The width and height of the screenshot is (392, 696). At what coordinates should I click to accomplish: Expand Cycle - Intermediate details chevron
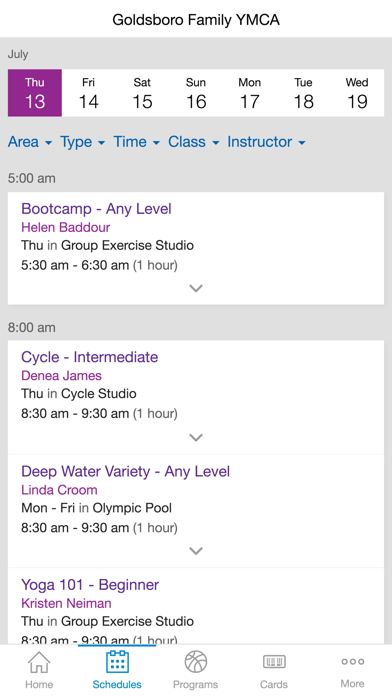[196, 438]
